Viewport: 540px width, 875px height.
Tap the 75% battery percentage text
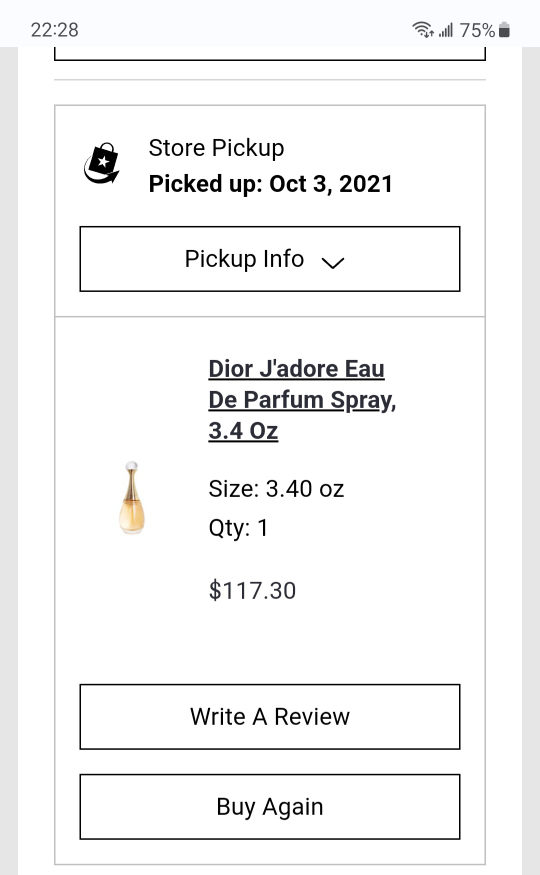coord(477,30)
